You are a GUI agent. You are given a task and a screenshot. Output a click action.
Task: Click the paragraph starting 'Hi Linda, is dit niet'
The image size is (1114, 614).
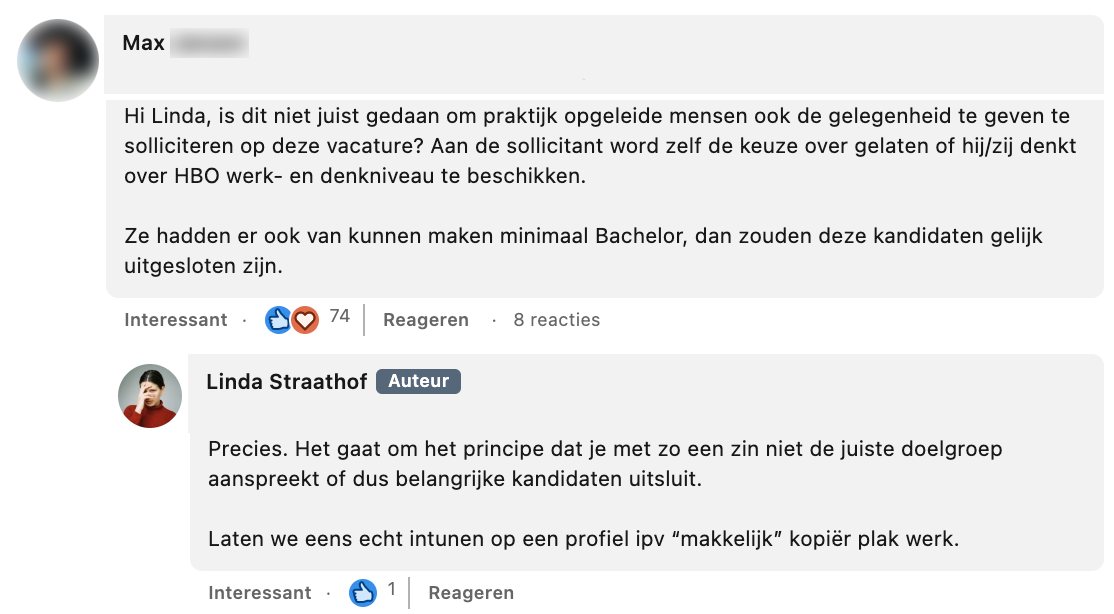point(600,146)
